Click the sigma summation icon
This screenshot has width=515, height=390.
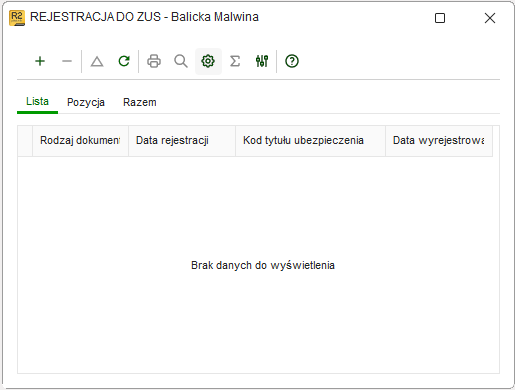coord(235,61)
